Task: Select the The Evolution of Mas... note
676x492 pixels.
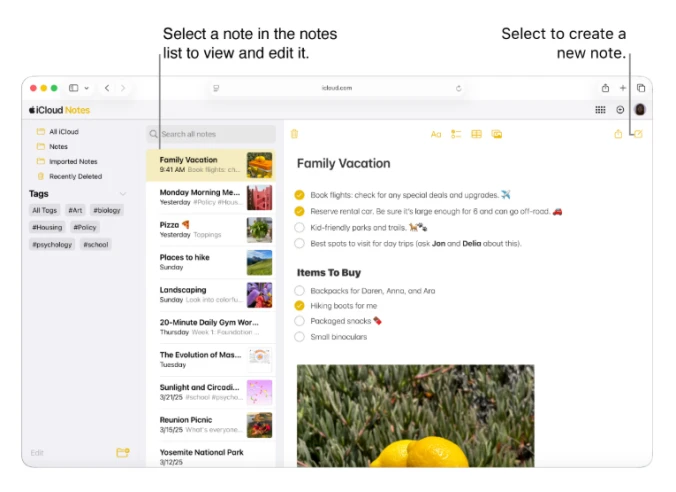Action: (211, 360)
